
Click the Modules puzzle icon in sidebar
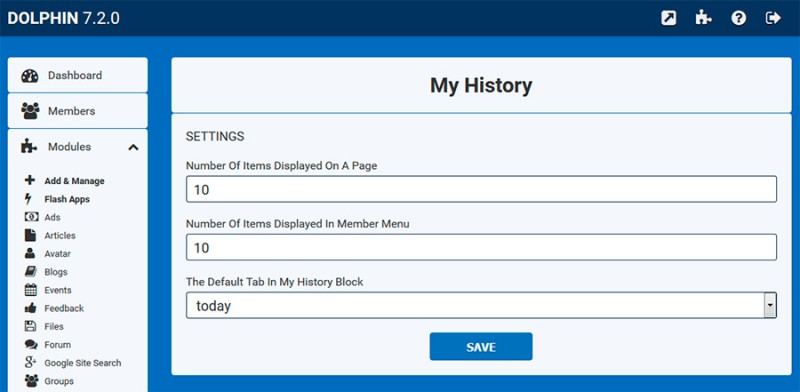pos(30,146)
